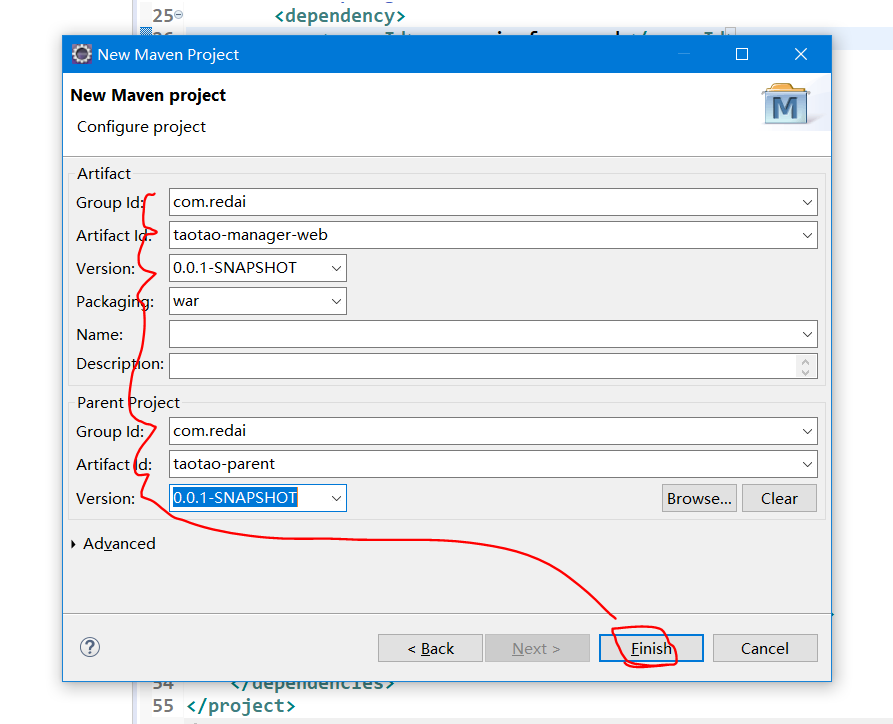Open the dialog help question-mark icon

(x=90, y=647)
